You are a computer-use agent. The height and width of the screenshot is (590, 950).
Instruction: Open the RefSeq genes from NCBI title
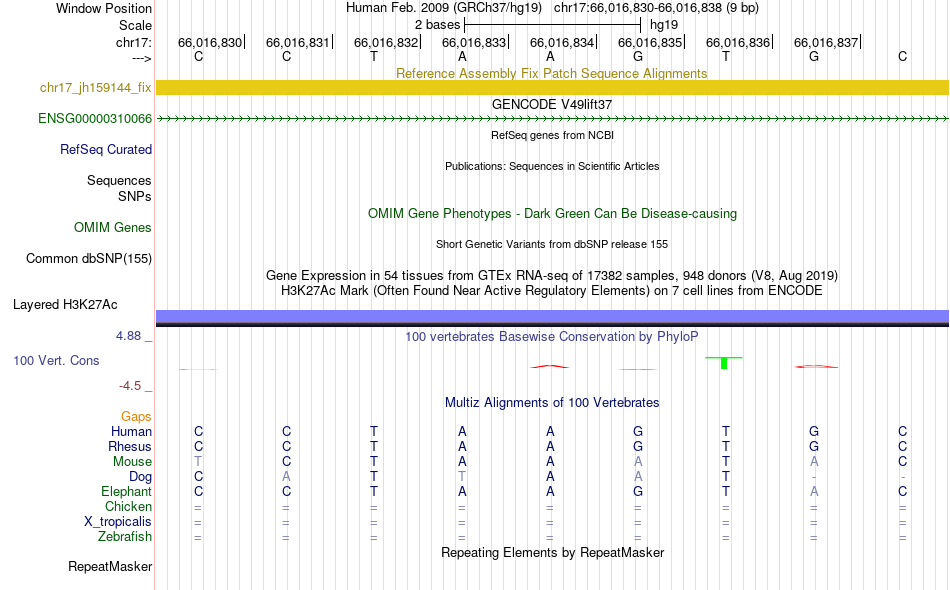click(x=552, y=135)
